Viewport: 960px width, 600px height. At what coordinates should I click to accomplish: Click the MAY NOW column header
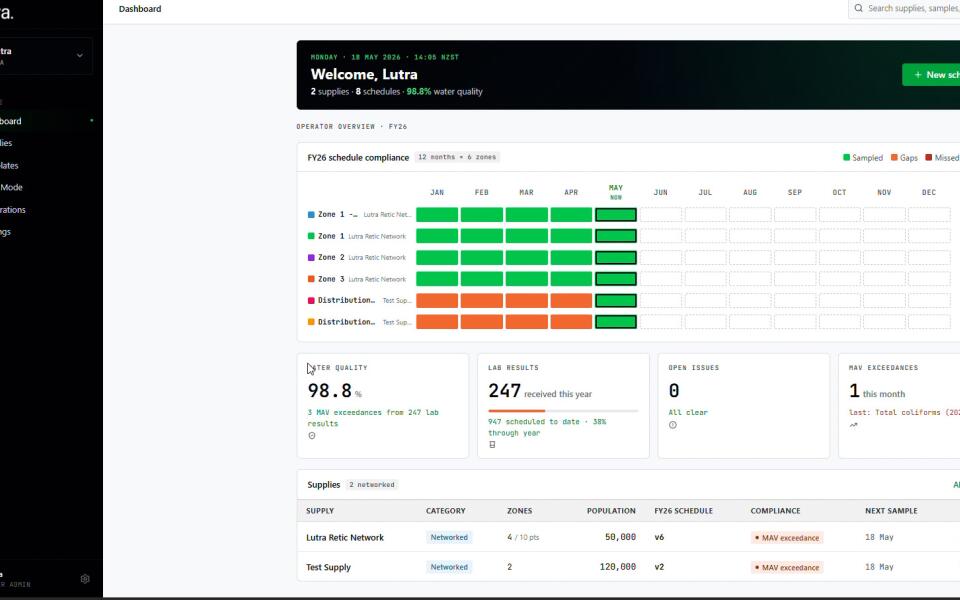(x=616, y=192)
